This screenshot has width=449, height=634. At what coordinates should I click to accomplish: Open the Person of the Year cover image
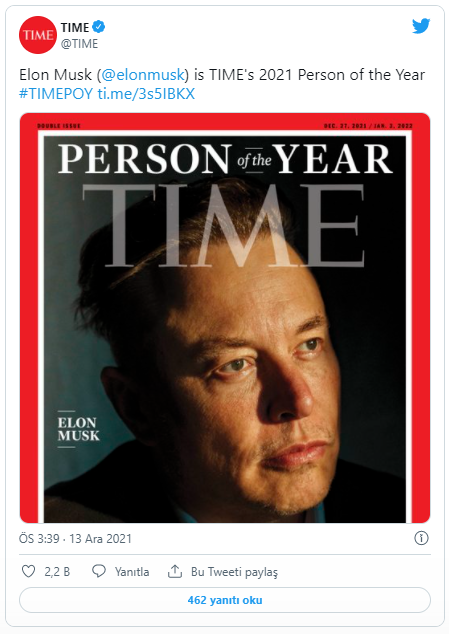[225, 318]
